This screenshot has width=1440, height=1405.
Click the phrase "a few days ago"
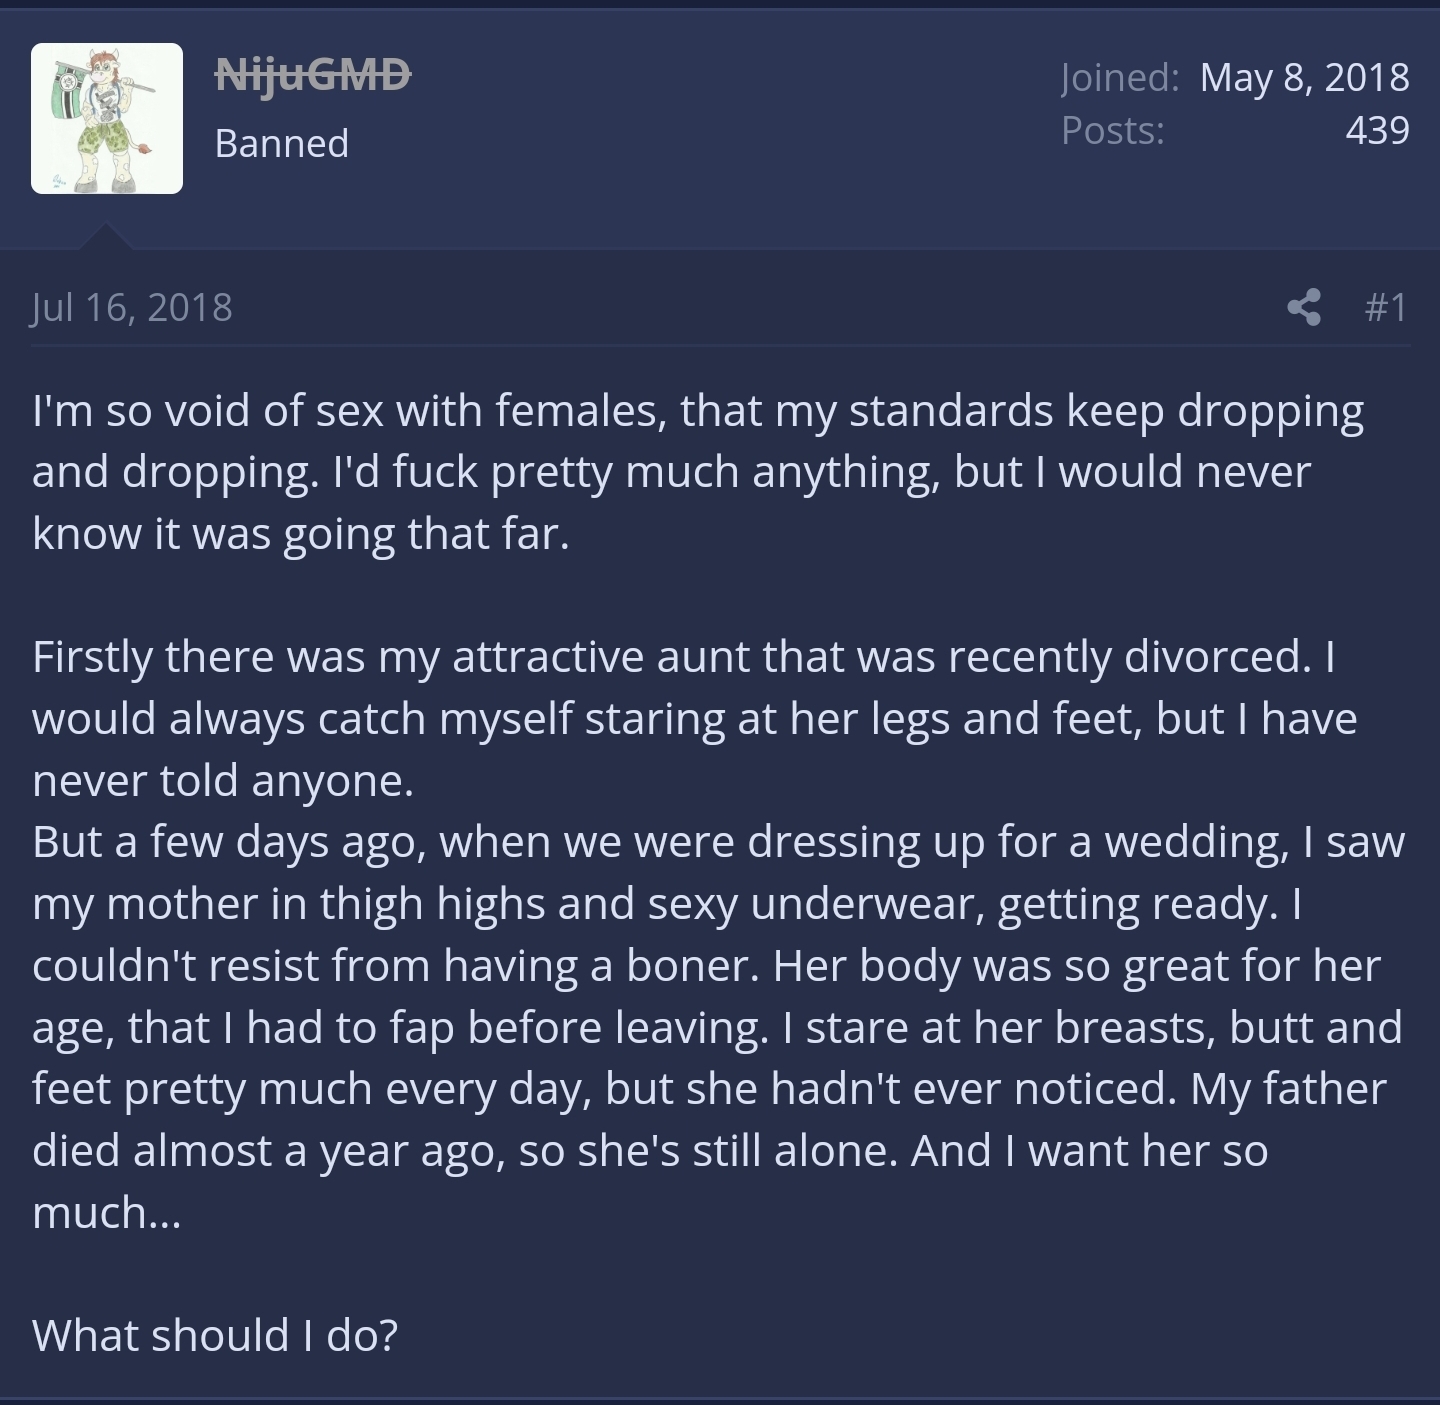click(272, 842)
